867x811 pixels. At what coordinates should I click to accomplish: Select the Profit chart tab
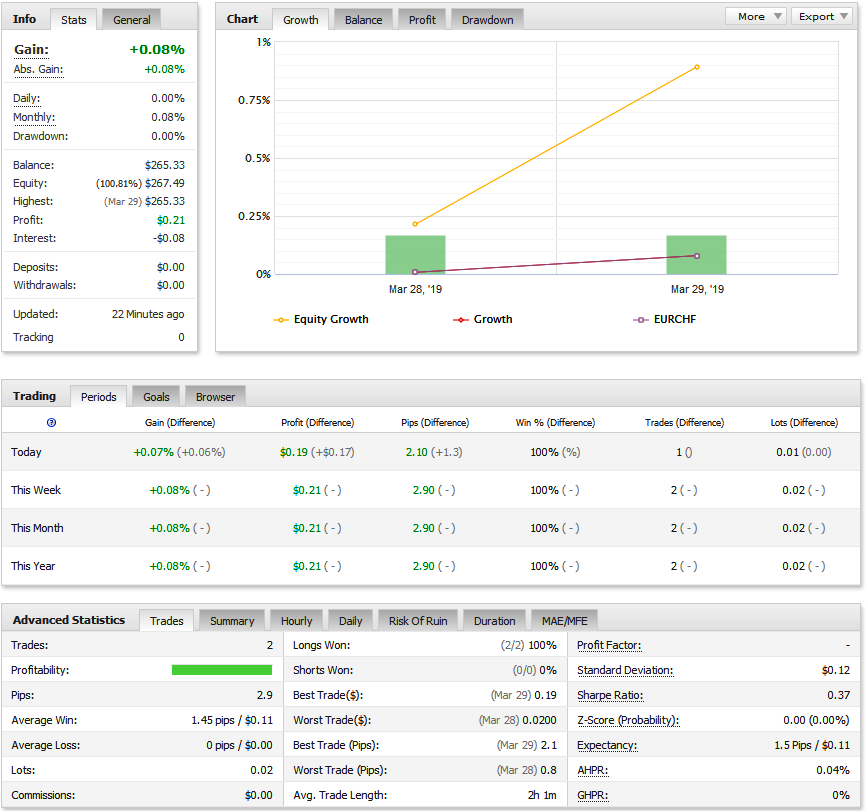(x=422, y=20)
